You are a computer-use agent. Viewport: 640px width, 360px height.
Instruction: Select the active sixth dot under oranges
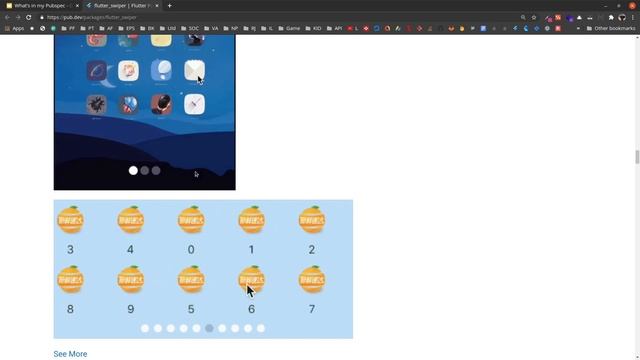(x=209, y=328)
